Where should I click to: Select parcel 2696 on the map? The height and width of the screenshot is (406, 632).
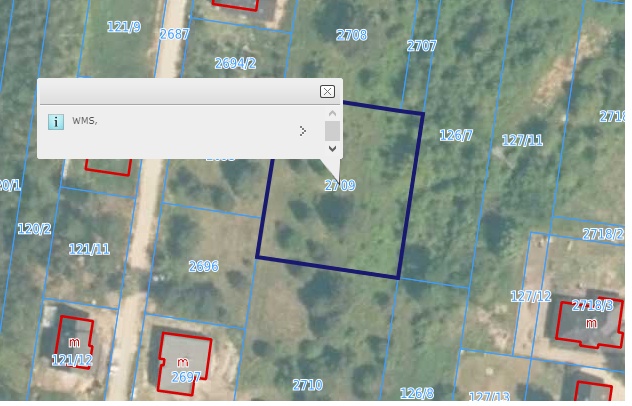203,266
